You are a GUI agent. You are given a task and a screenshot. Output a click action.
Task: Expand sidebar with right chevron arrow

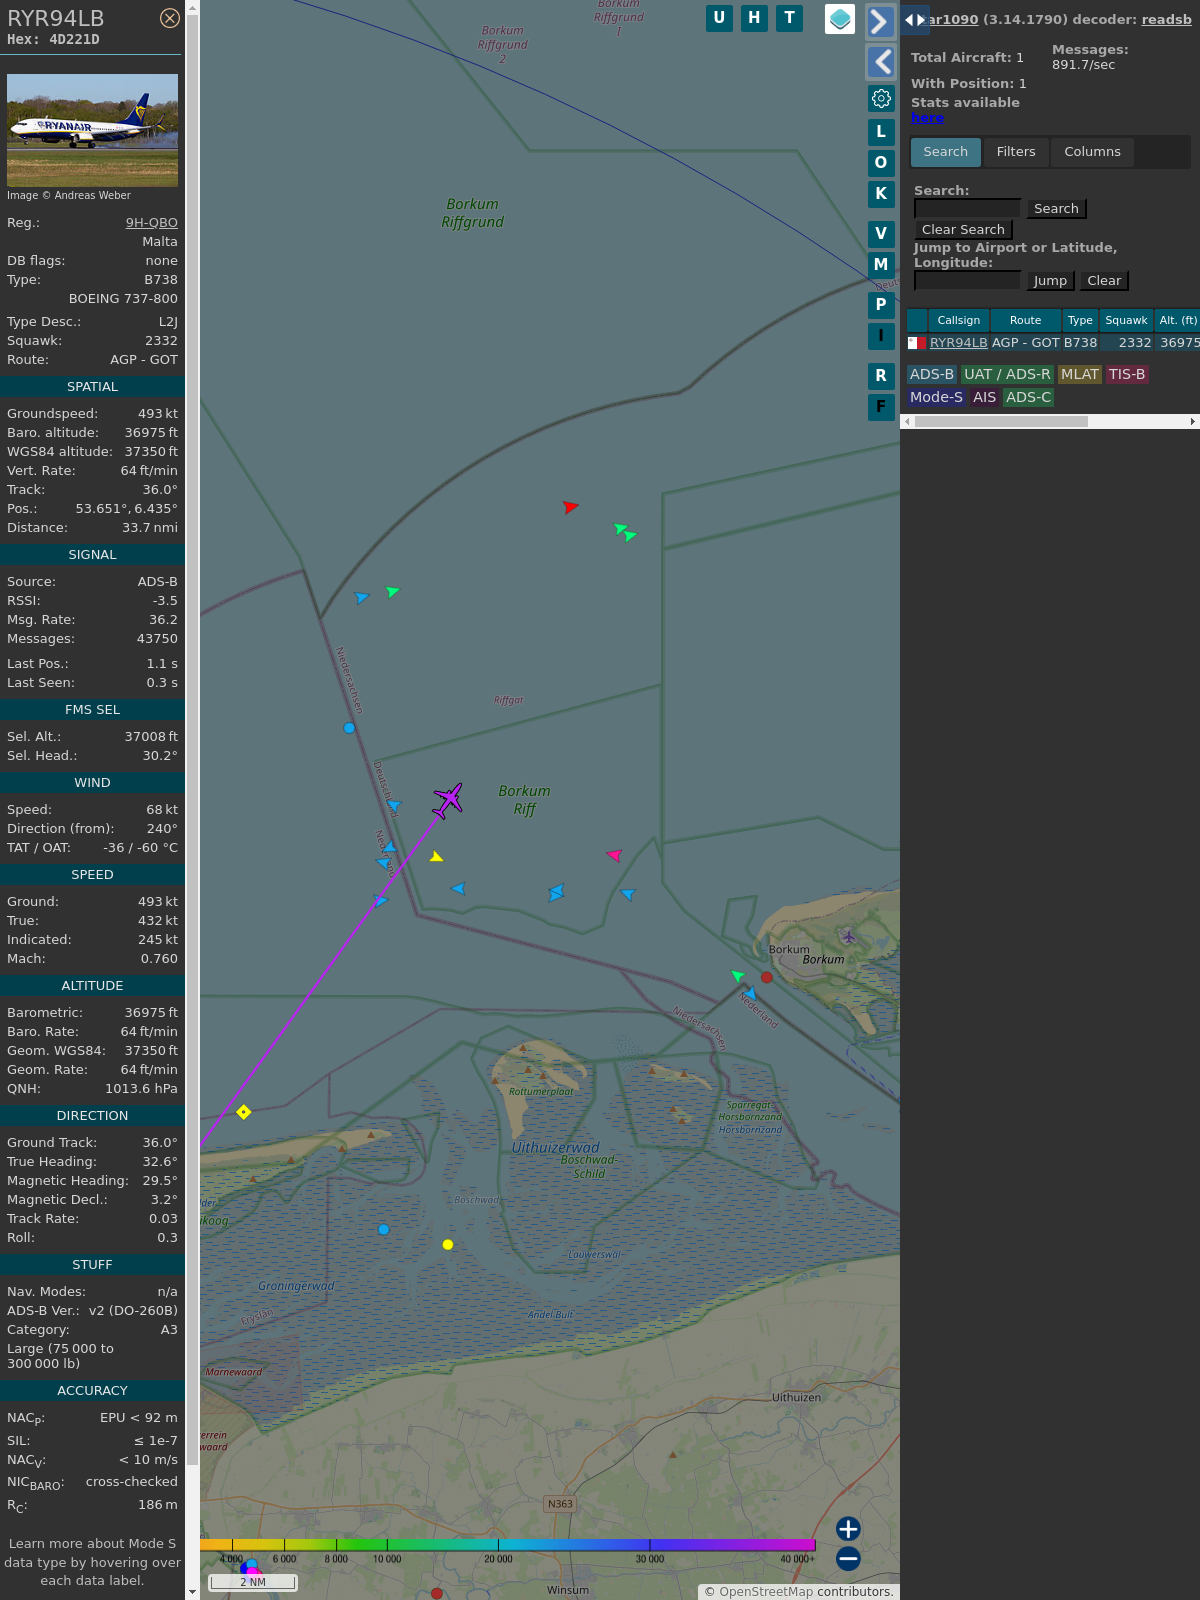click(x=880, y=22)
